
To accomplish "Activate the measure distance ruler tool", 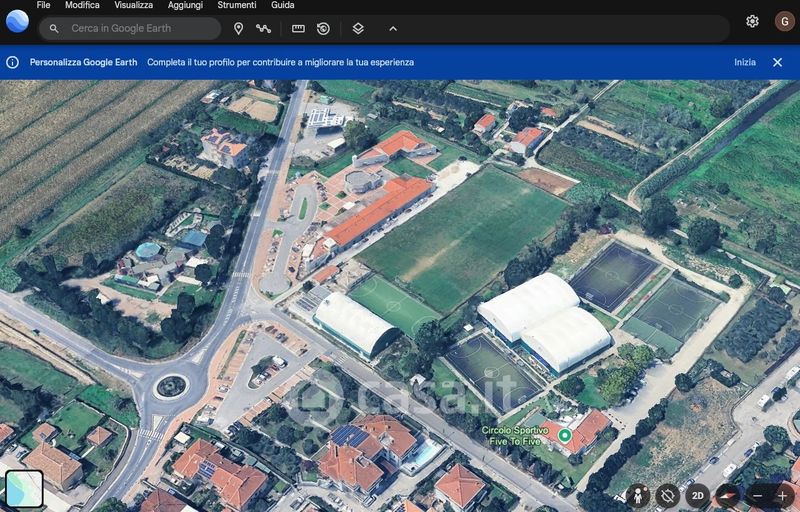I will [x=298, y=29].
